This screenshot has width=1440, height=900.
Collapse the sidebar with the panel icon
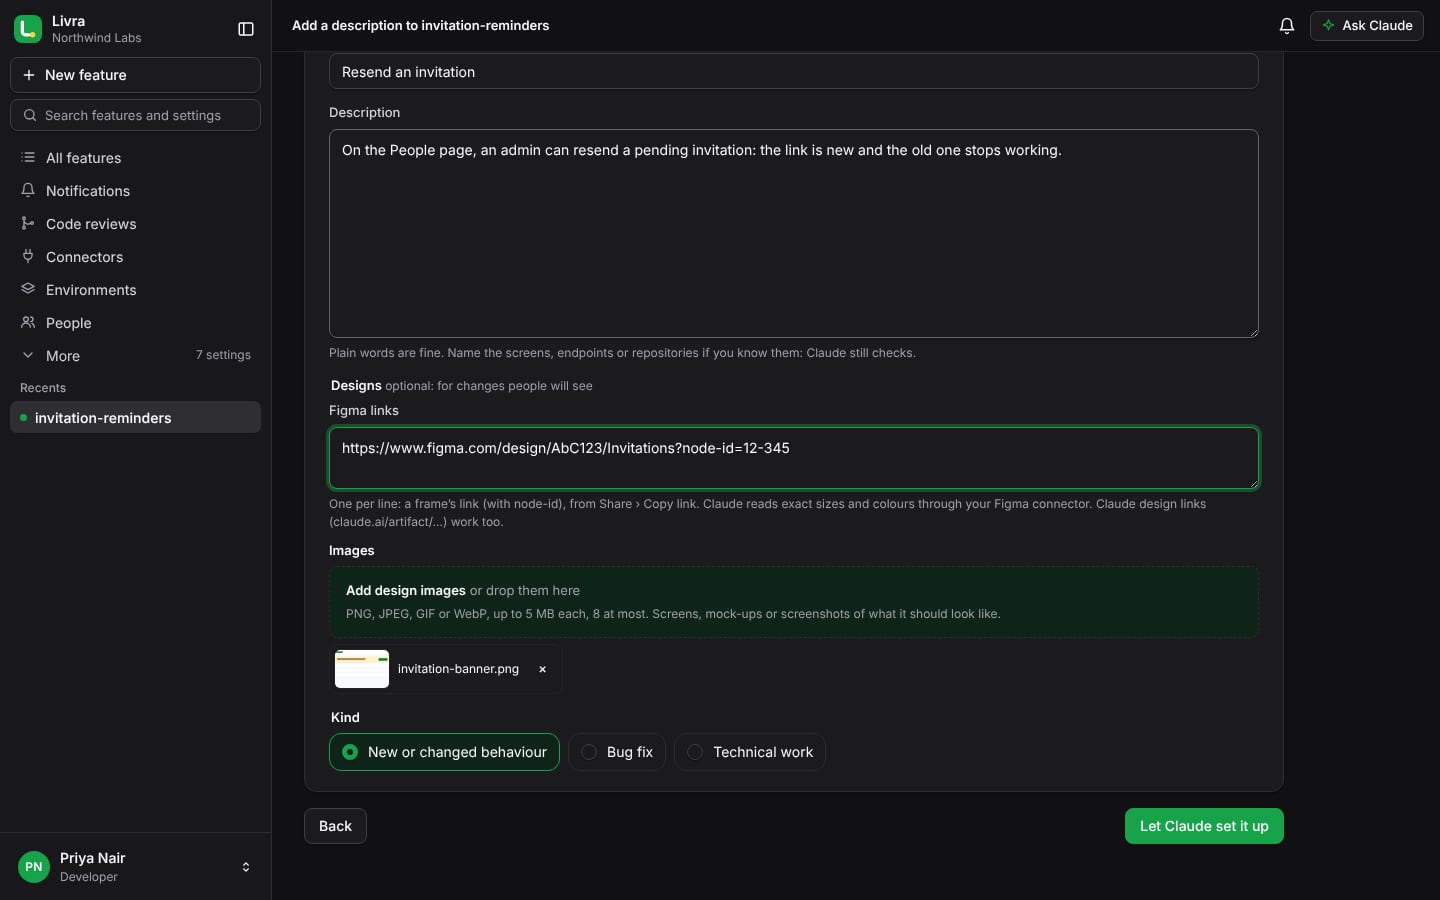point(246,29)
